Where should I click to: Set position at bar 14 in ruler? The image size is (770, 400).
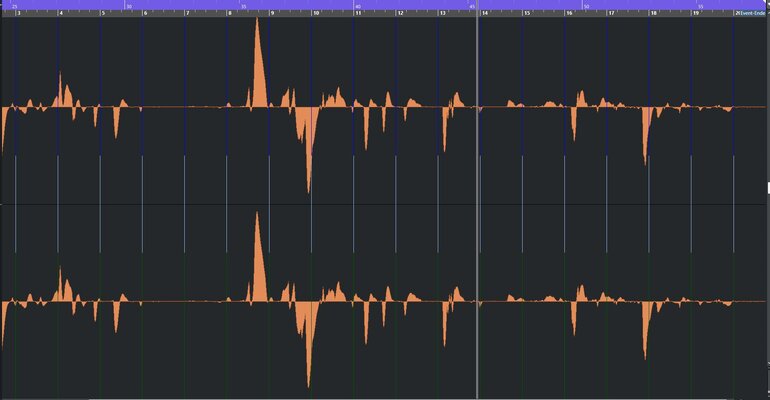(x=485, y=13)
